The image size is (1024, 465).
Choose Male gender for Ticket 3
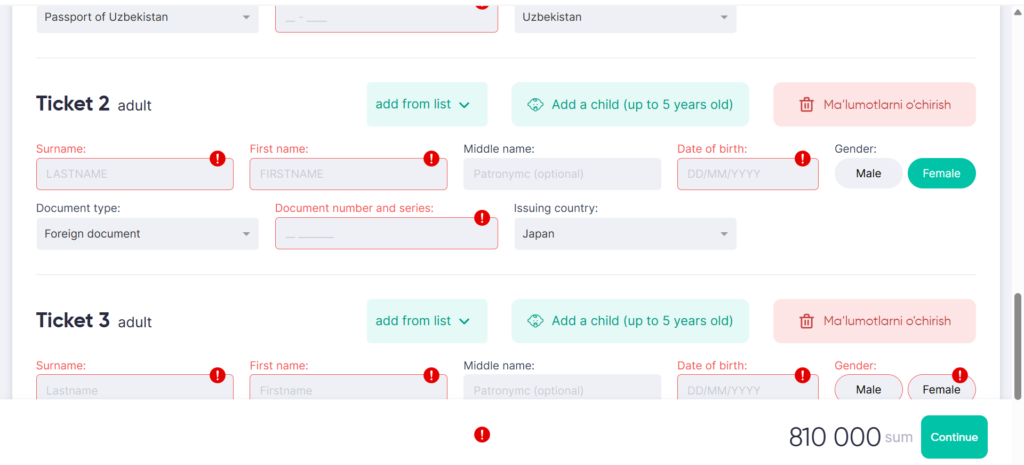click(x=868, y=389)
